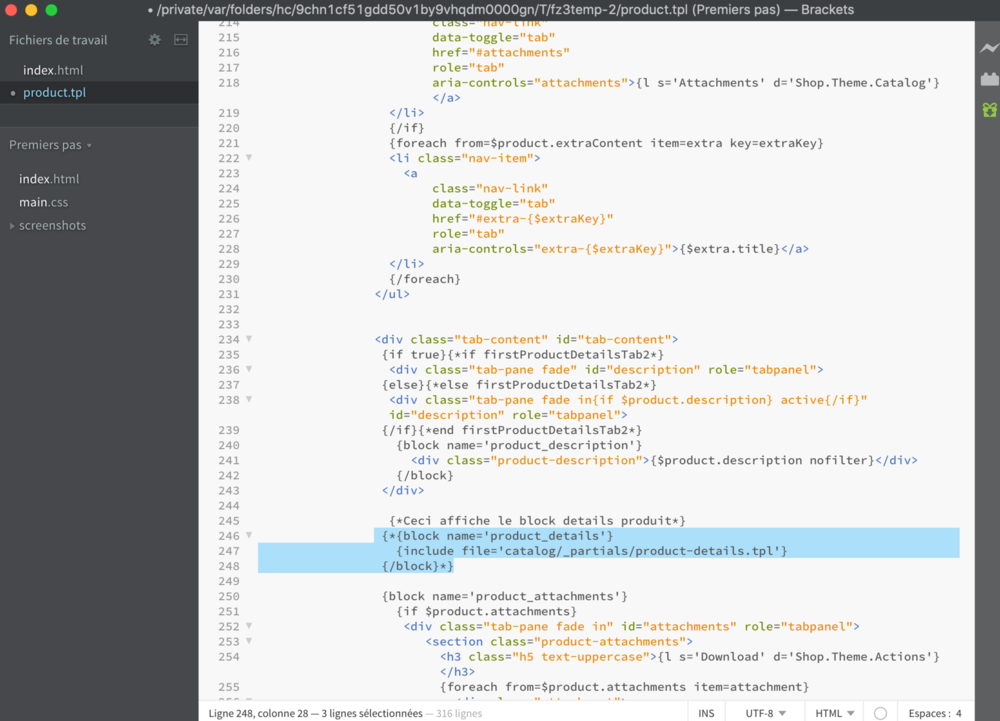Start Live Preview with the lightning icon
The width and height of the screenshot is (1000, 721).
989,47
